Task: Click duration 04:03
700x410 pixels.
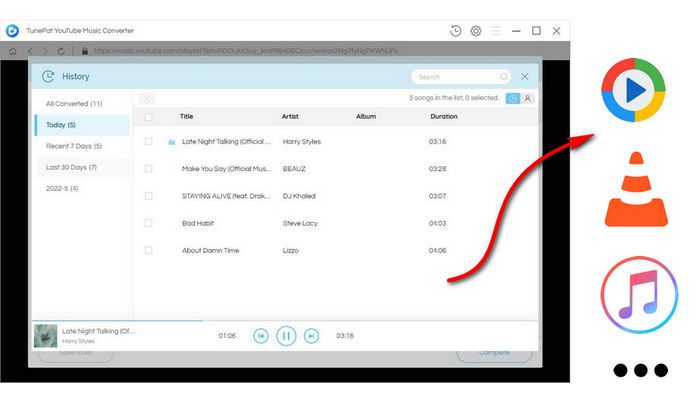Action: [x=438, y=223]
